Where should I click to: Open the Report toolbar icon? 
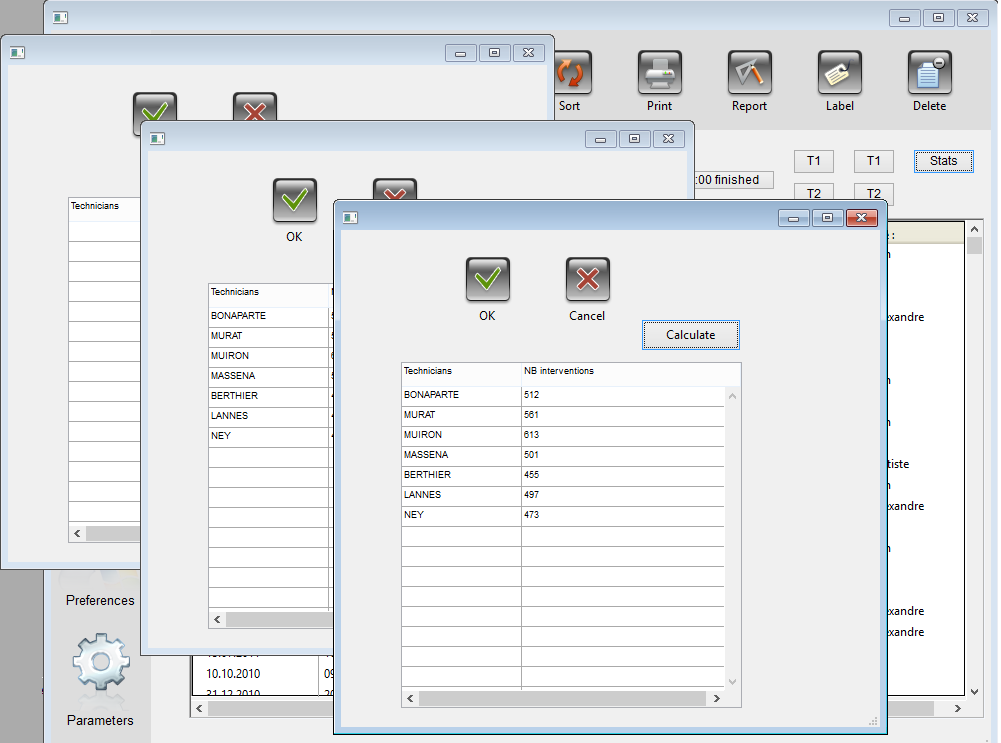pyautogui.click(x=749, y=74)
